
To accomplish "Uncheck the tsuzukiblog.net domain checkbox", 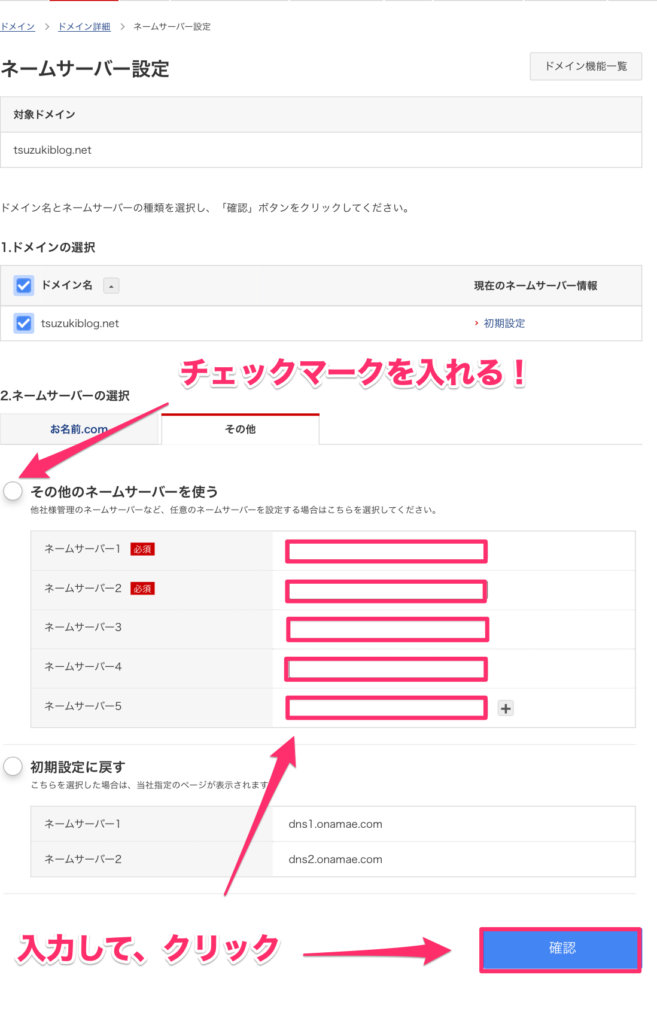I will [24, 323].
